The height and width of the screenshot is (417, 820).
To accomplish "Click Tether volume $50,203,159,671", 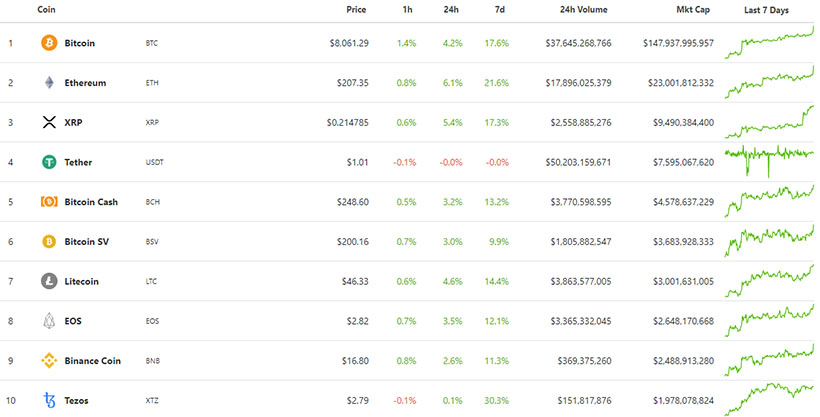I will point(578,162).
